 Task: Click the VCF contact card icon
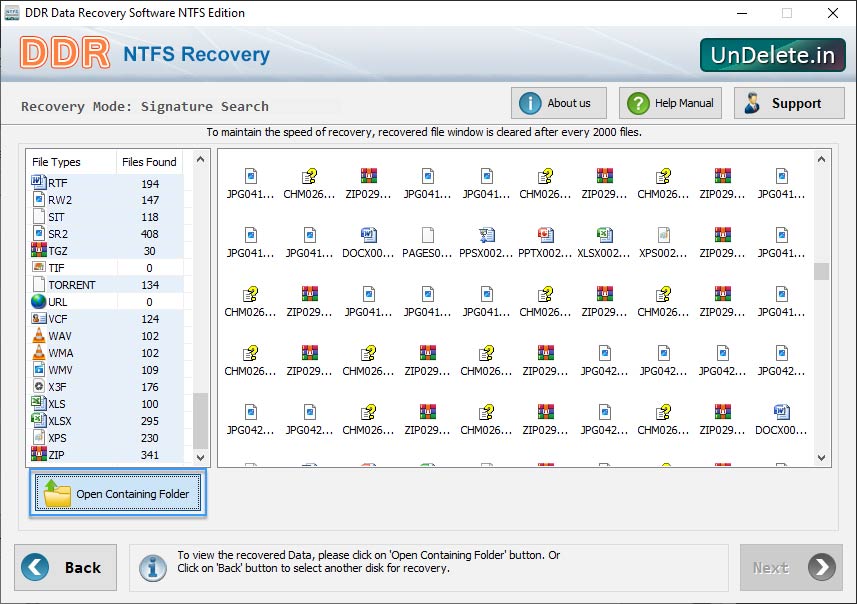[39, 318]
